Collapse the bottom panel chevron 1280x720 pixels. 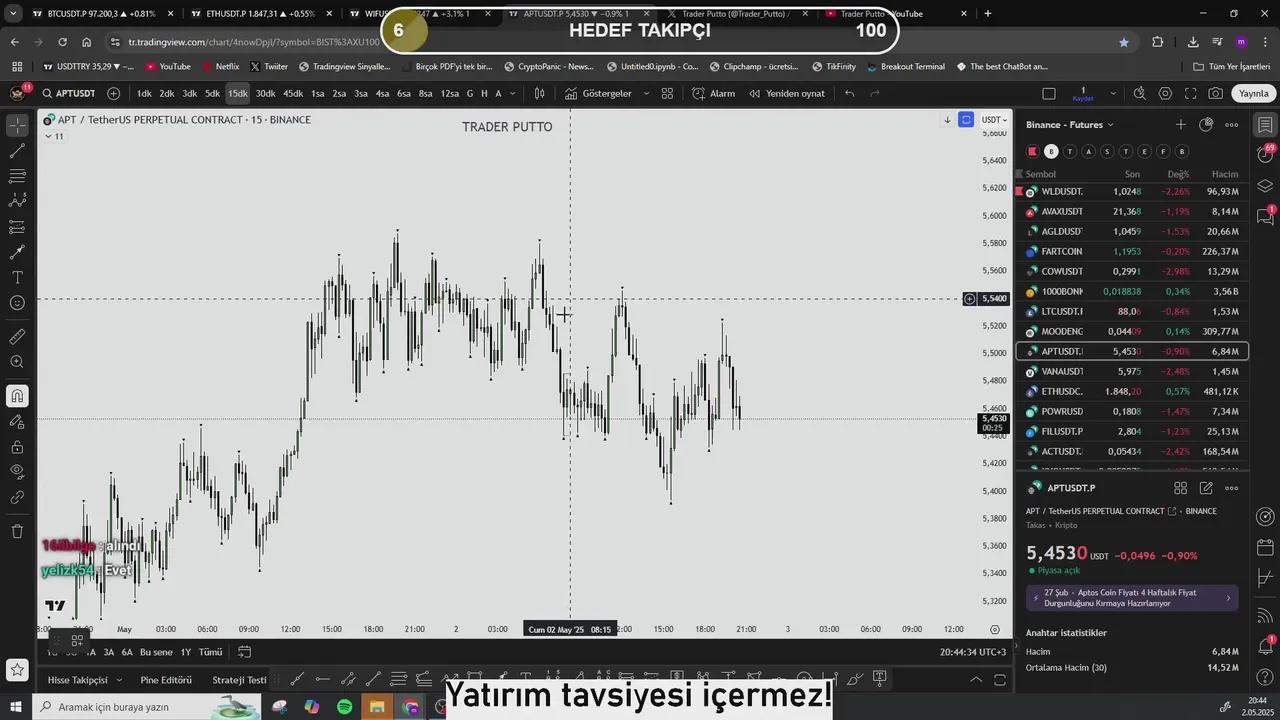[976, 680]
